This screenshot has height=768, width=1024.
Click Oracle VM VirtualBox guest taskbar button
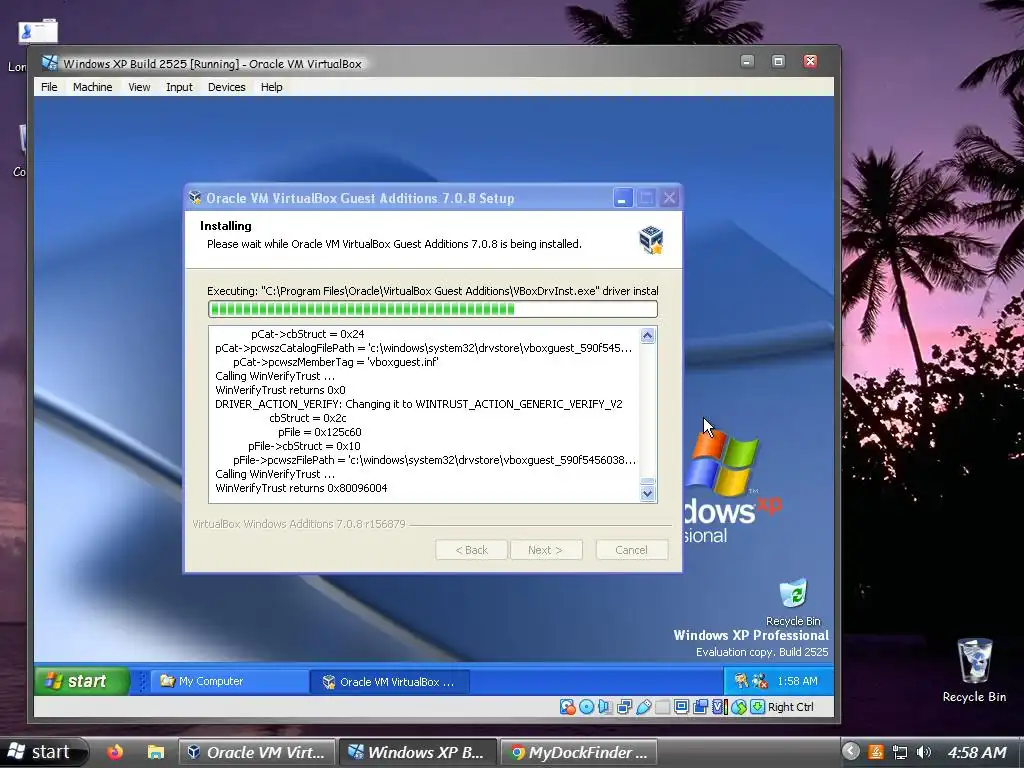tap(390, 681)
